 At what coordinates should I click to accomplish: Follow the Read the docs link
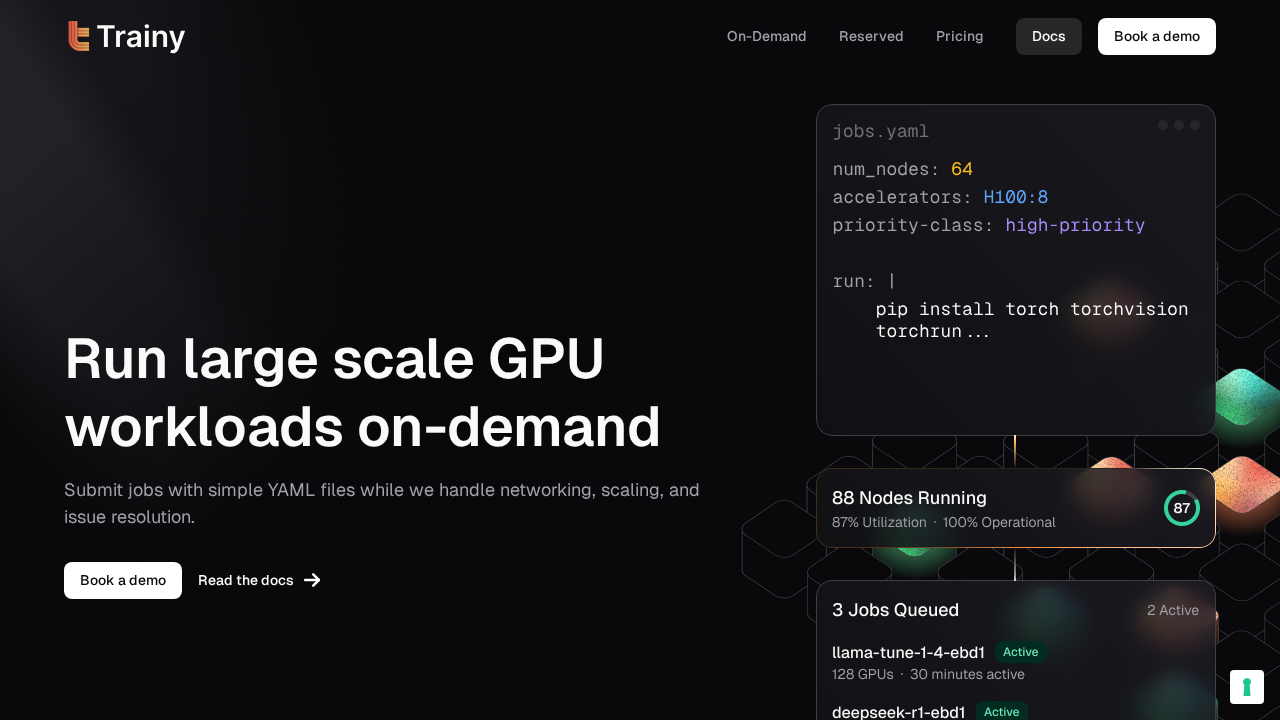pos(246,580)
